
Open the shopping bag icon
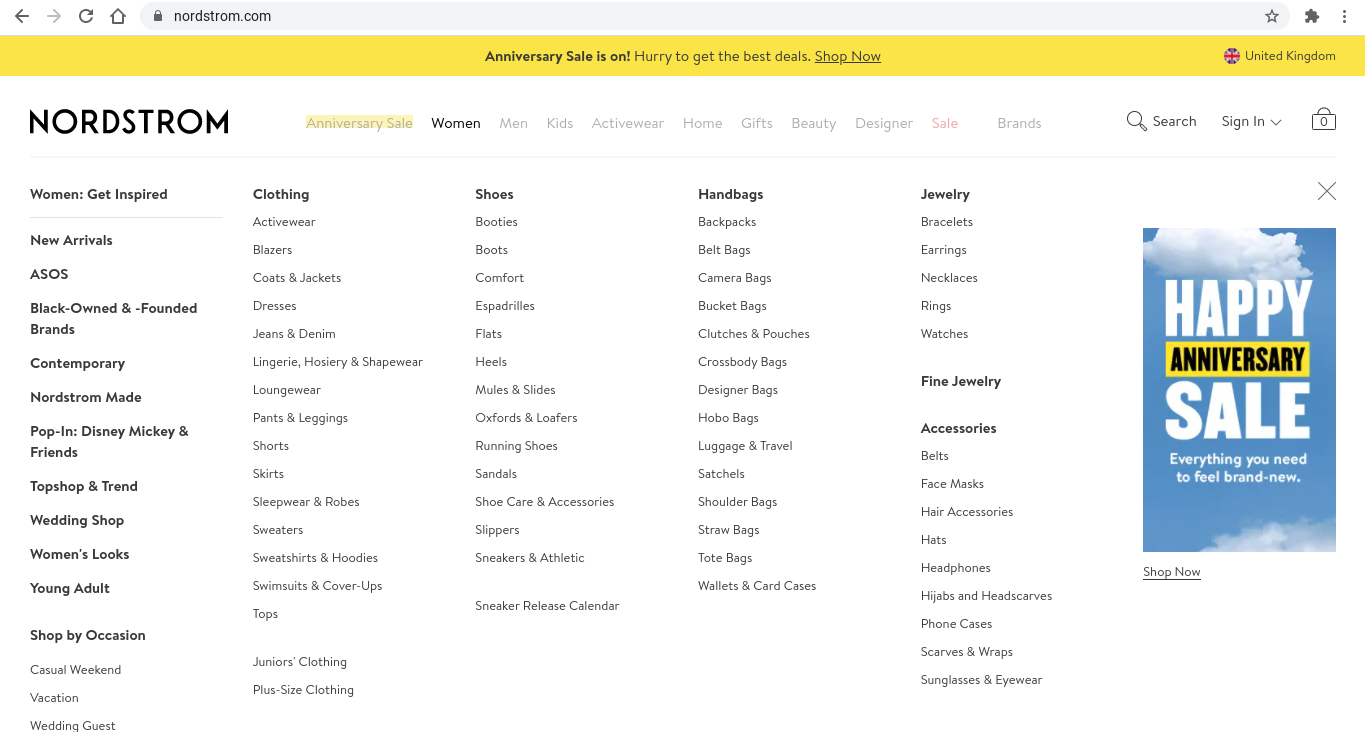click(x=1323, y=120)
